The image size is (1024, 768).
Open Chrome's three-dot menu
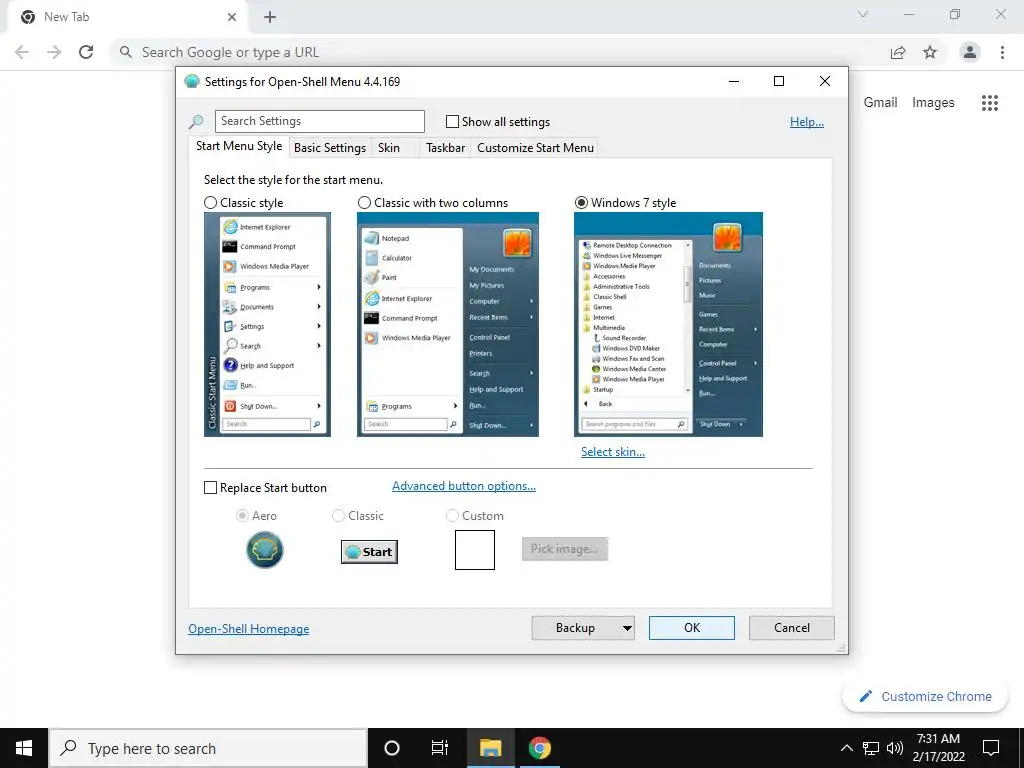coord(1002,52)
